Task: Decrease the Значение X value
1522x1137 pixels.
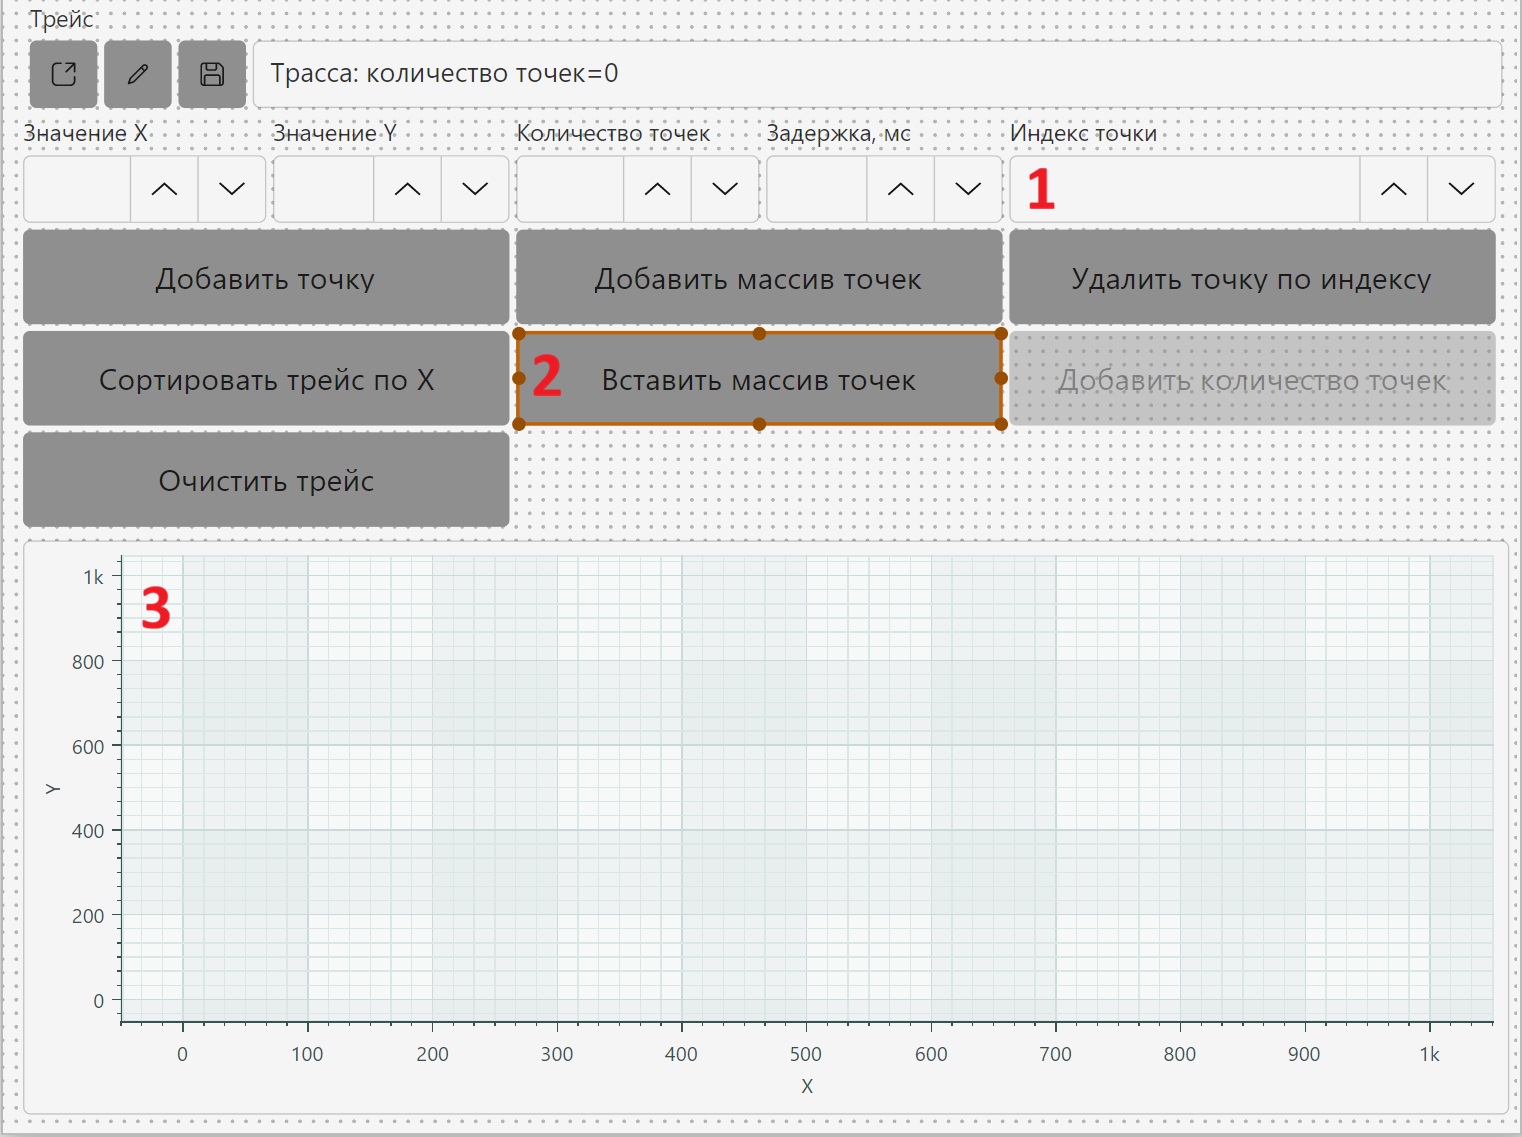Action: tap(232, 189)
